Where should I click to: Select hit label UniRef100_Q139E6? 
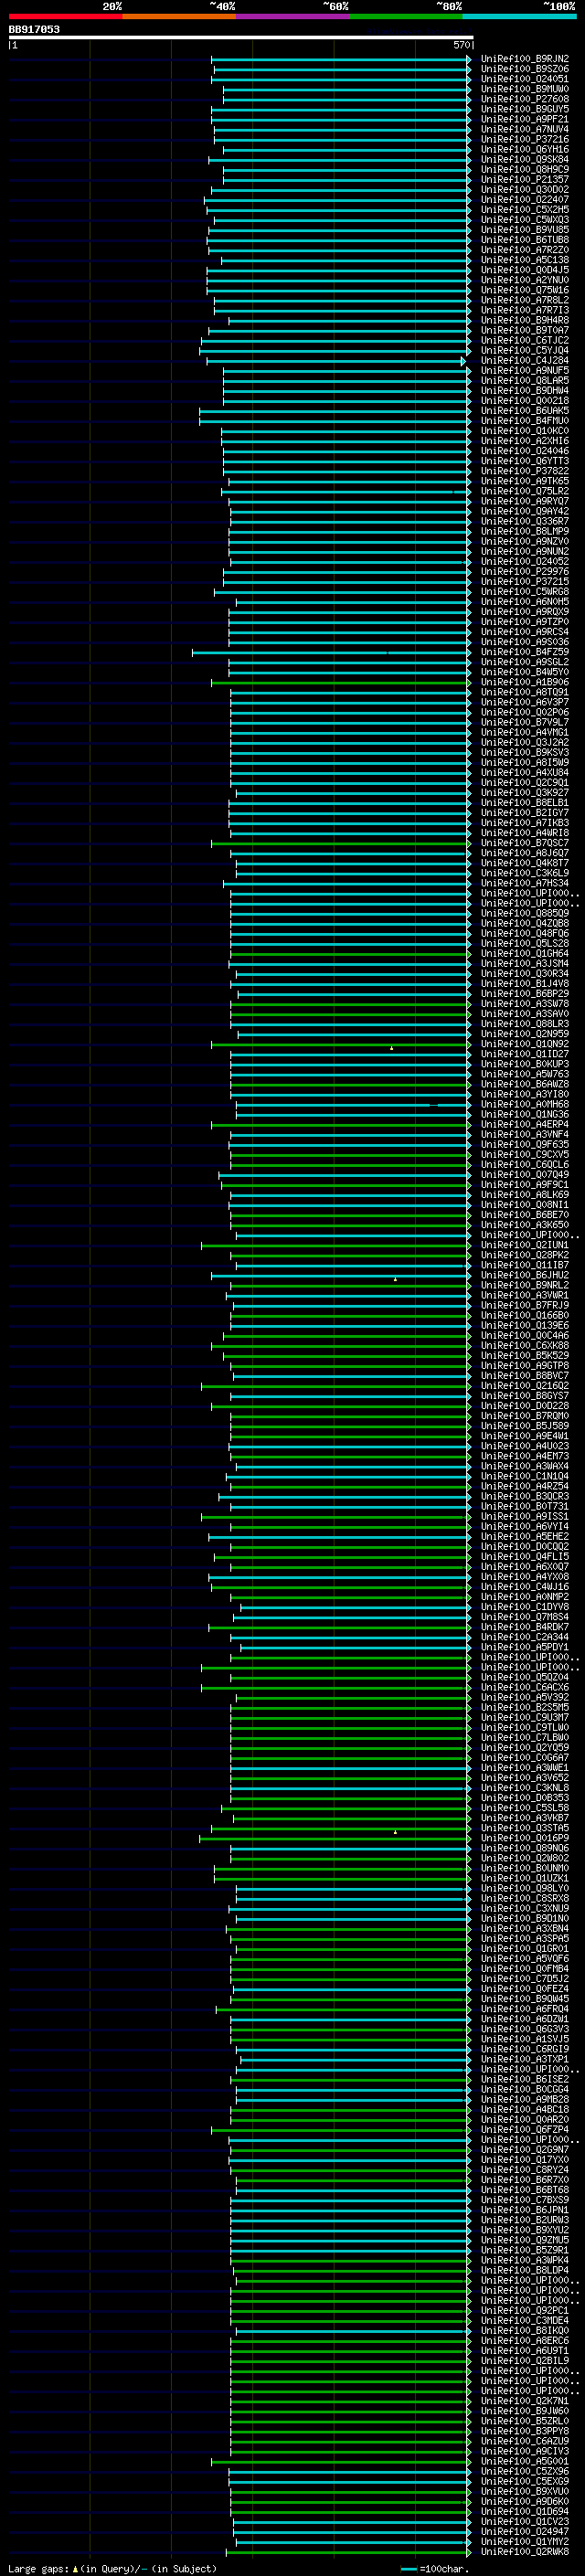(x=525, y=1326)
